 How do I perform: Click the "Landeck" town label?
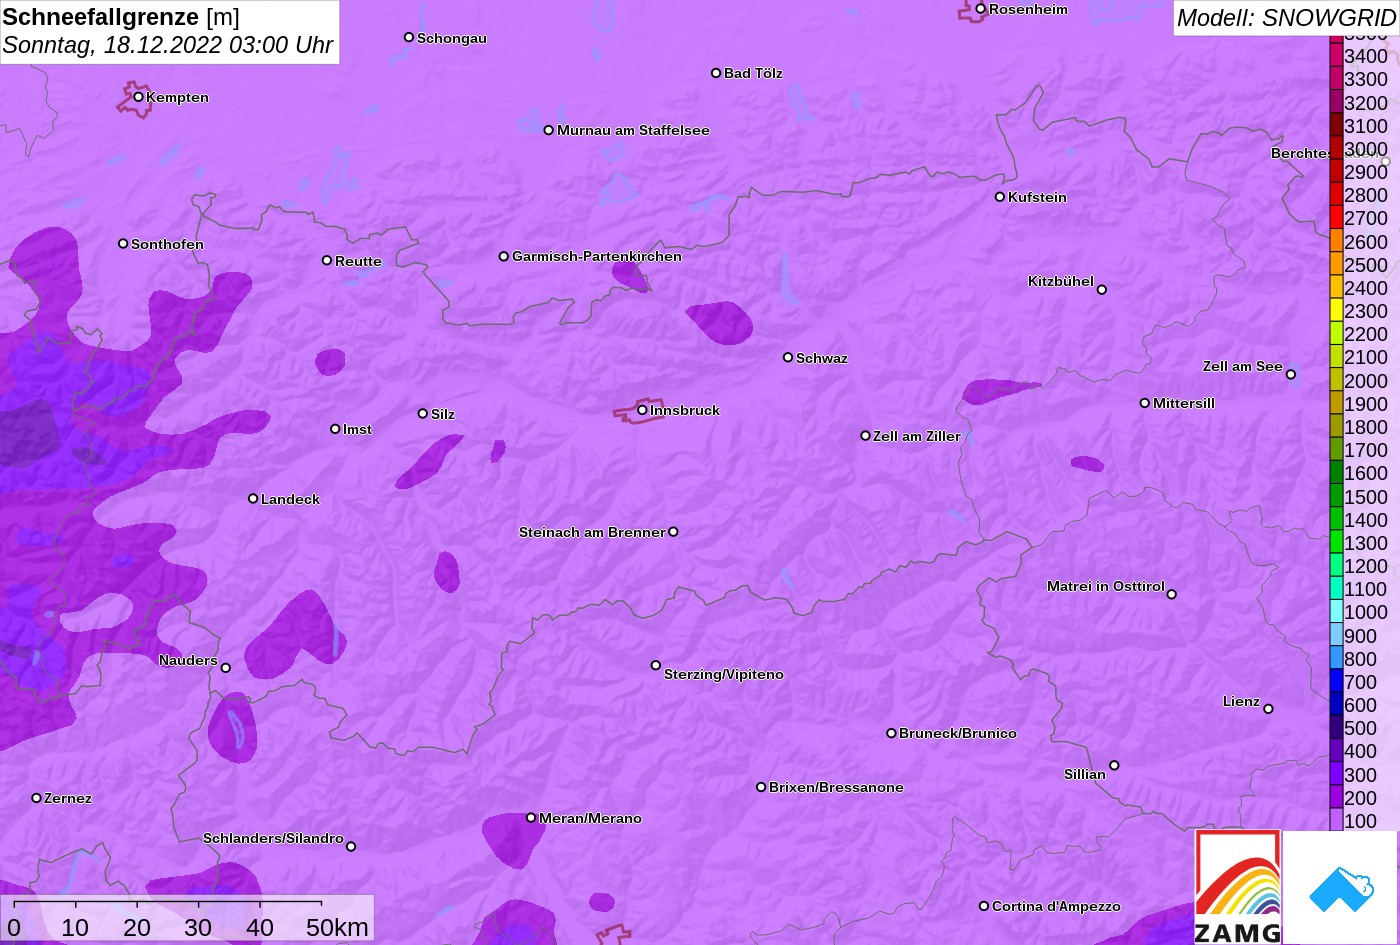pyautogui.click(x=291, y=499)
